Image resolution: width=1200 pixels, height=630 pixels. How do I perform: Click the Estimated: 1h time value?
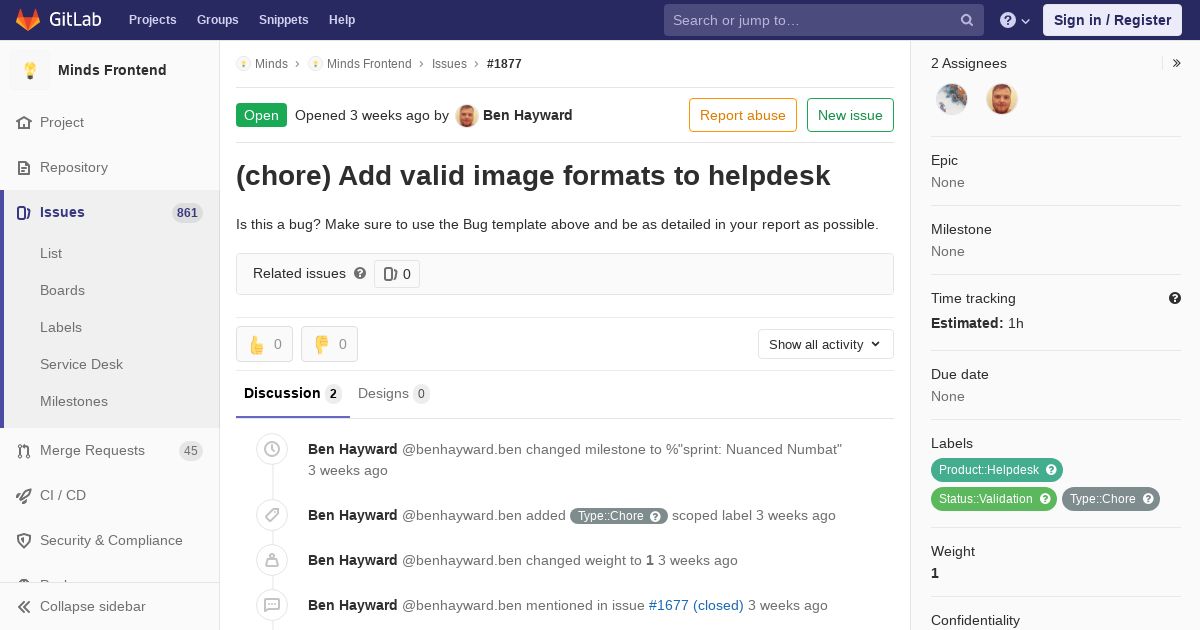click(x=977, y=323)
